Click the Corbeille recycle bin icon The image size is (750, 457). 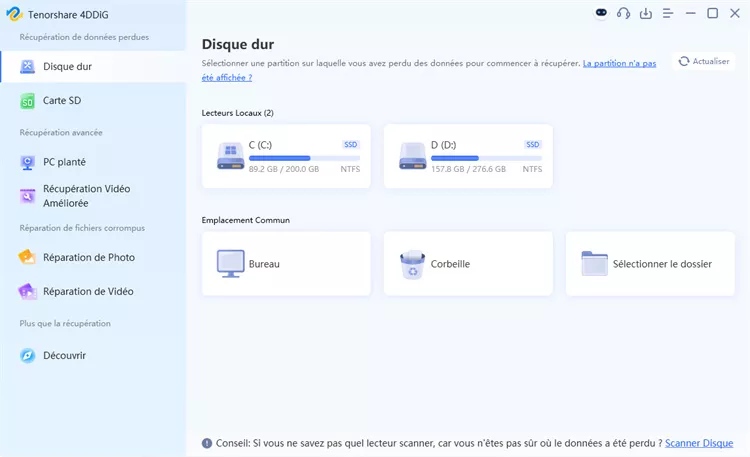412,264
